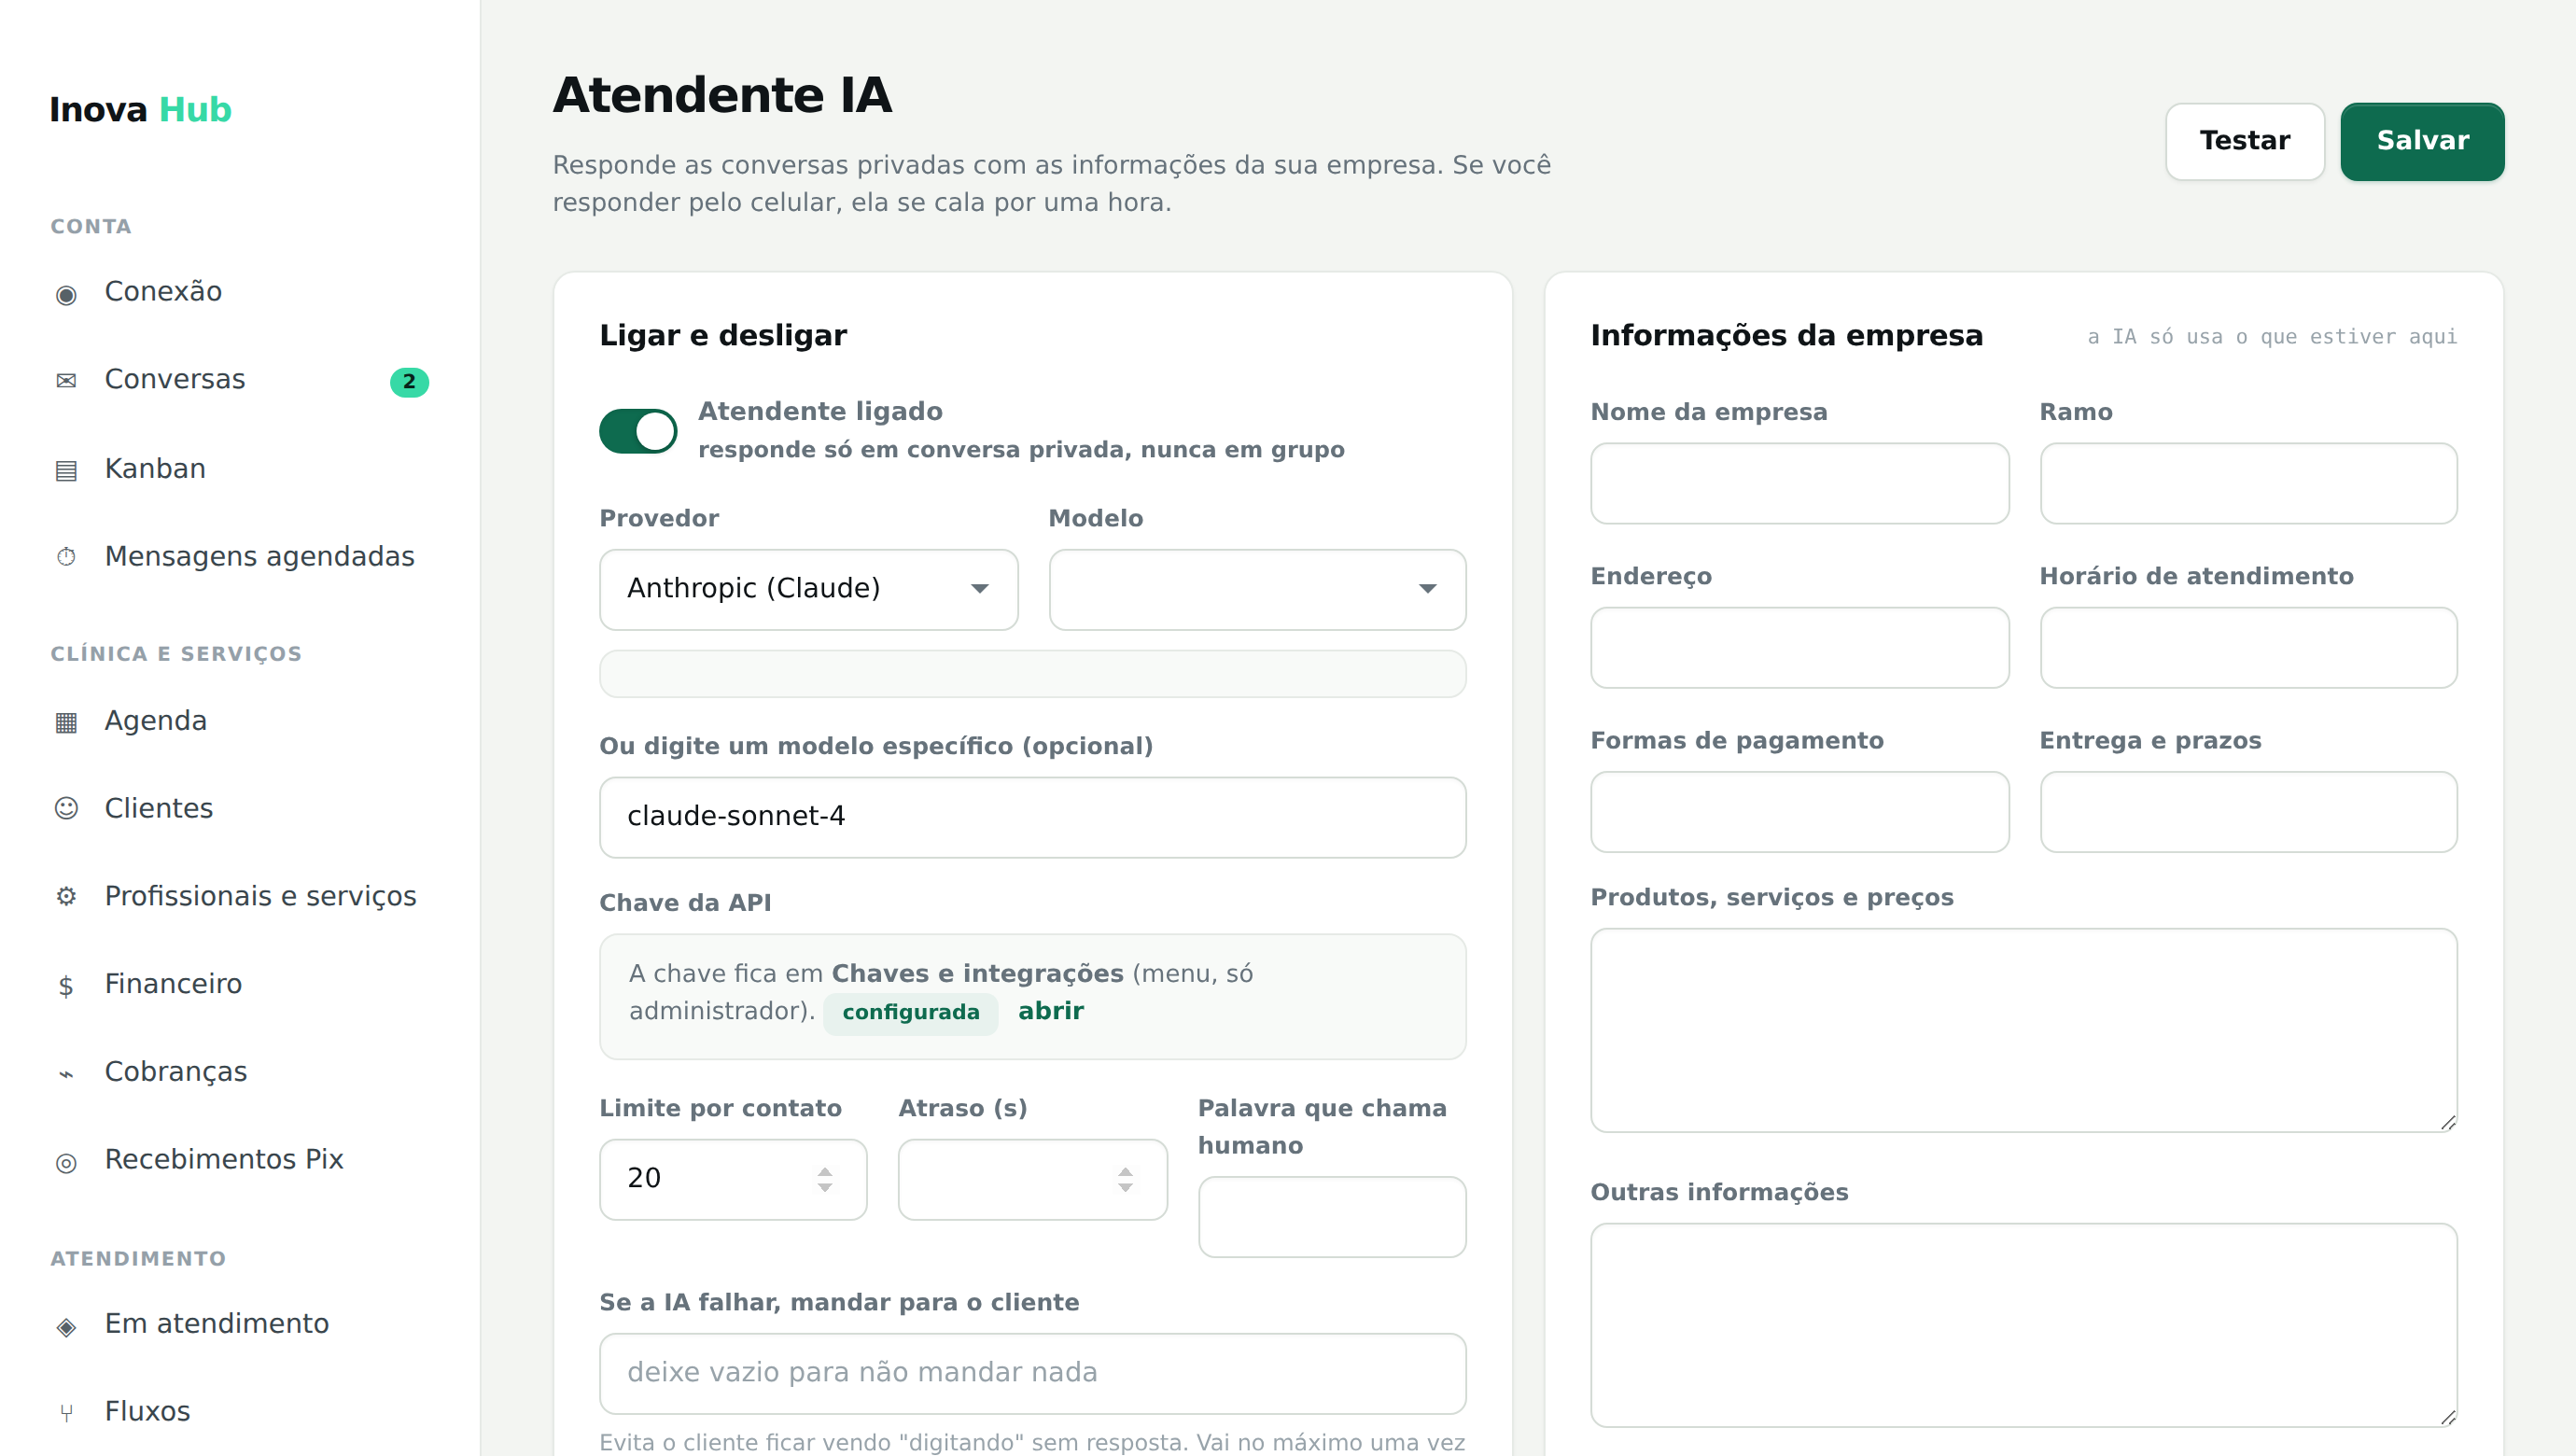Screen dimensions: 2576x1456
Task: Open Recebimentos Pix
Action: point(240,1160)
